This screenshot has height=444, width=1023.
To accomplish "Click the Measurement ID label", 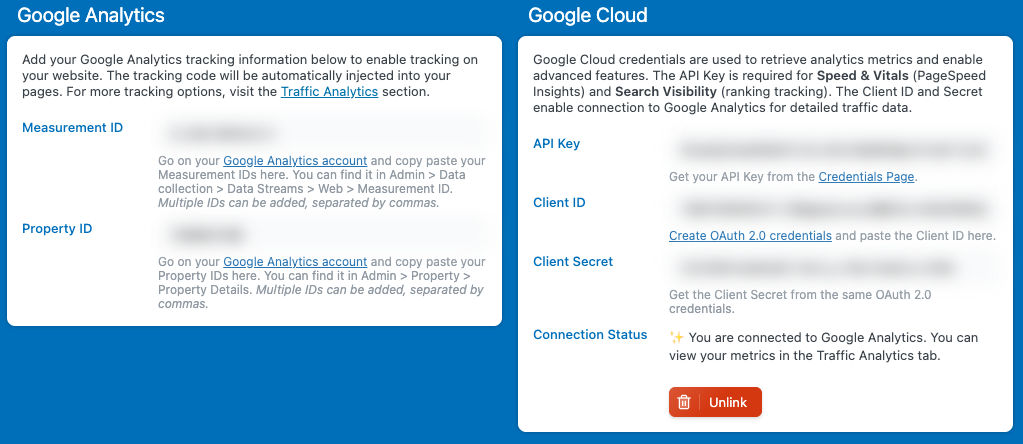I will (72, 128).
